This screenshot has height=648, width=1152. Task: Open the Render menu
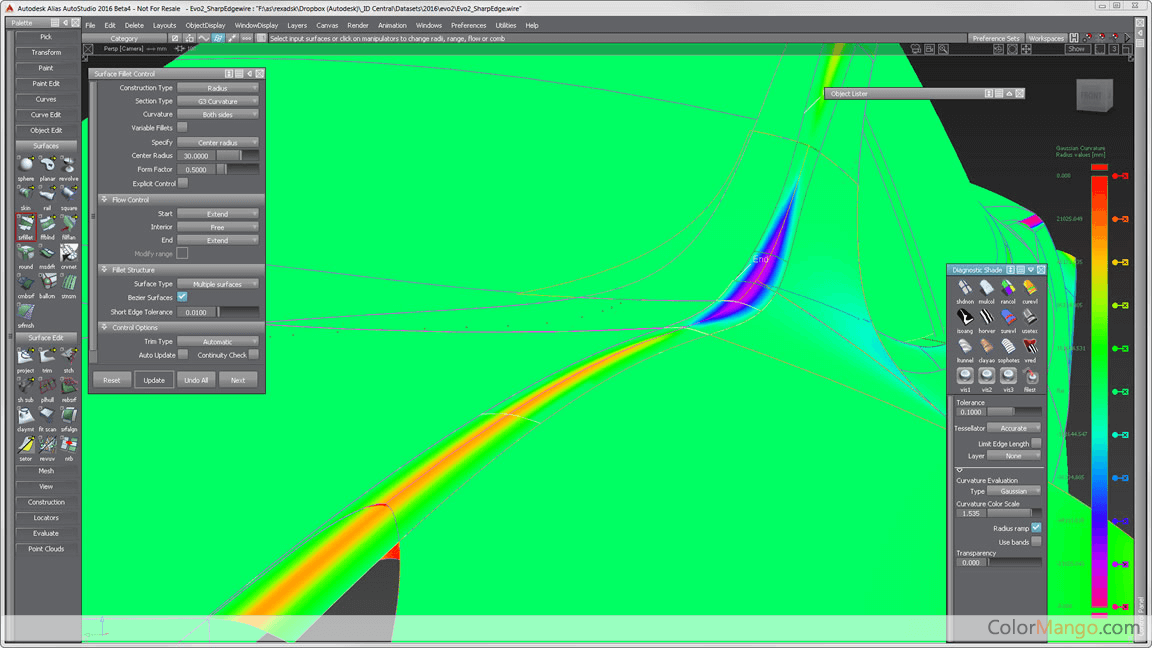click(358, 25)
